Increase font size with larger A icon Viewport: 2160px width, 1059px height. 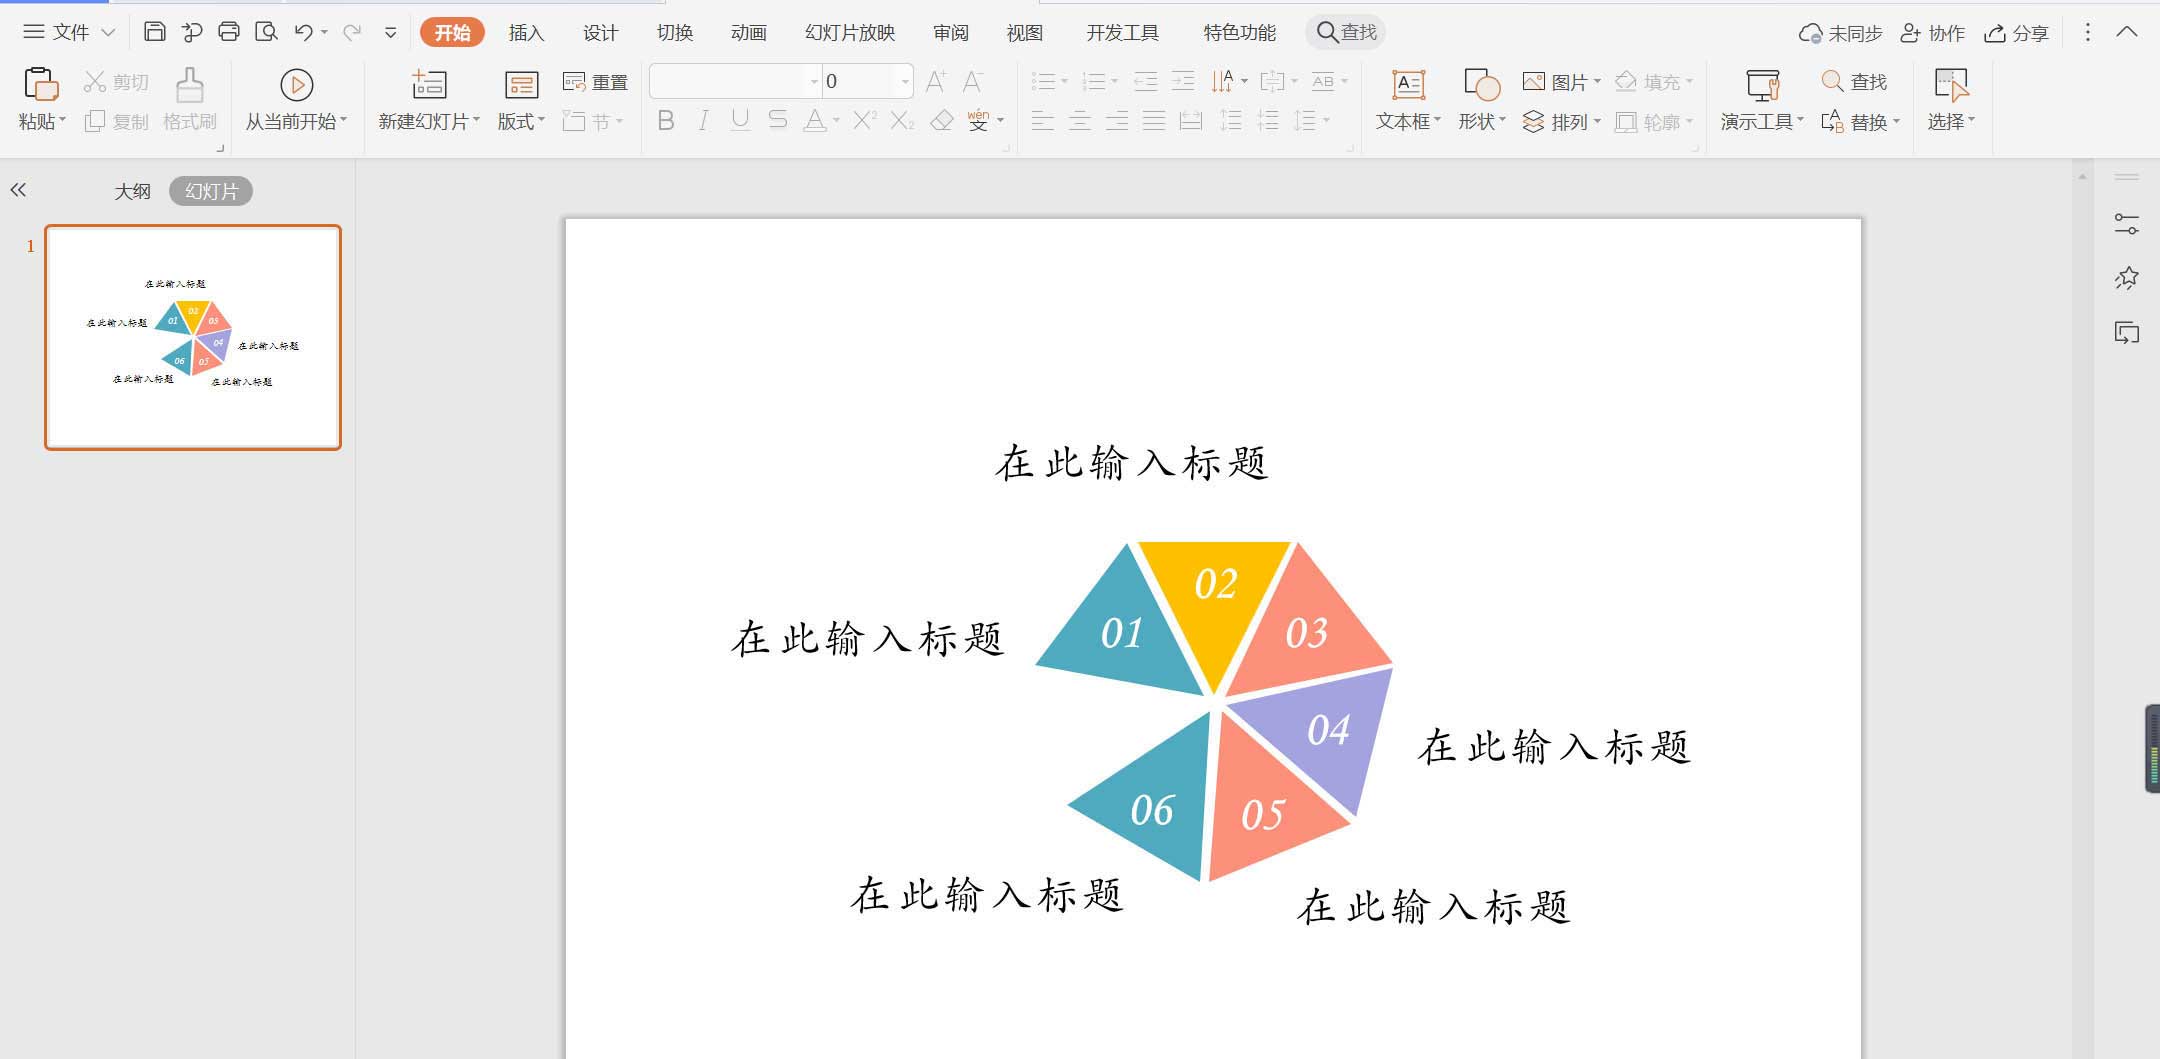[x=936, y=82]
